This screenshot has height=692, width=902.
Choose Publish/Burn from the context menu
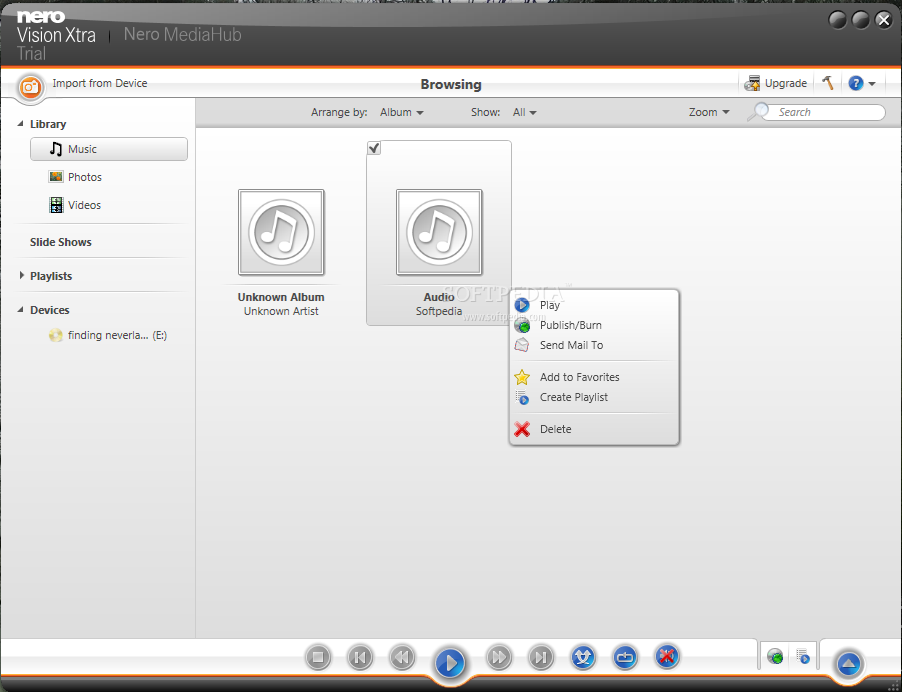pyautogui.click(x=594, y=326)
